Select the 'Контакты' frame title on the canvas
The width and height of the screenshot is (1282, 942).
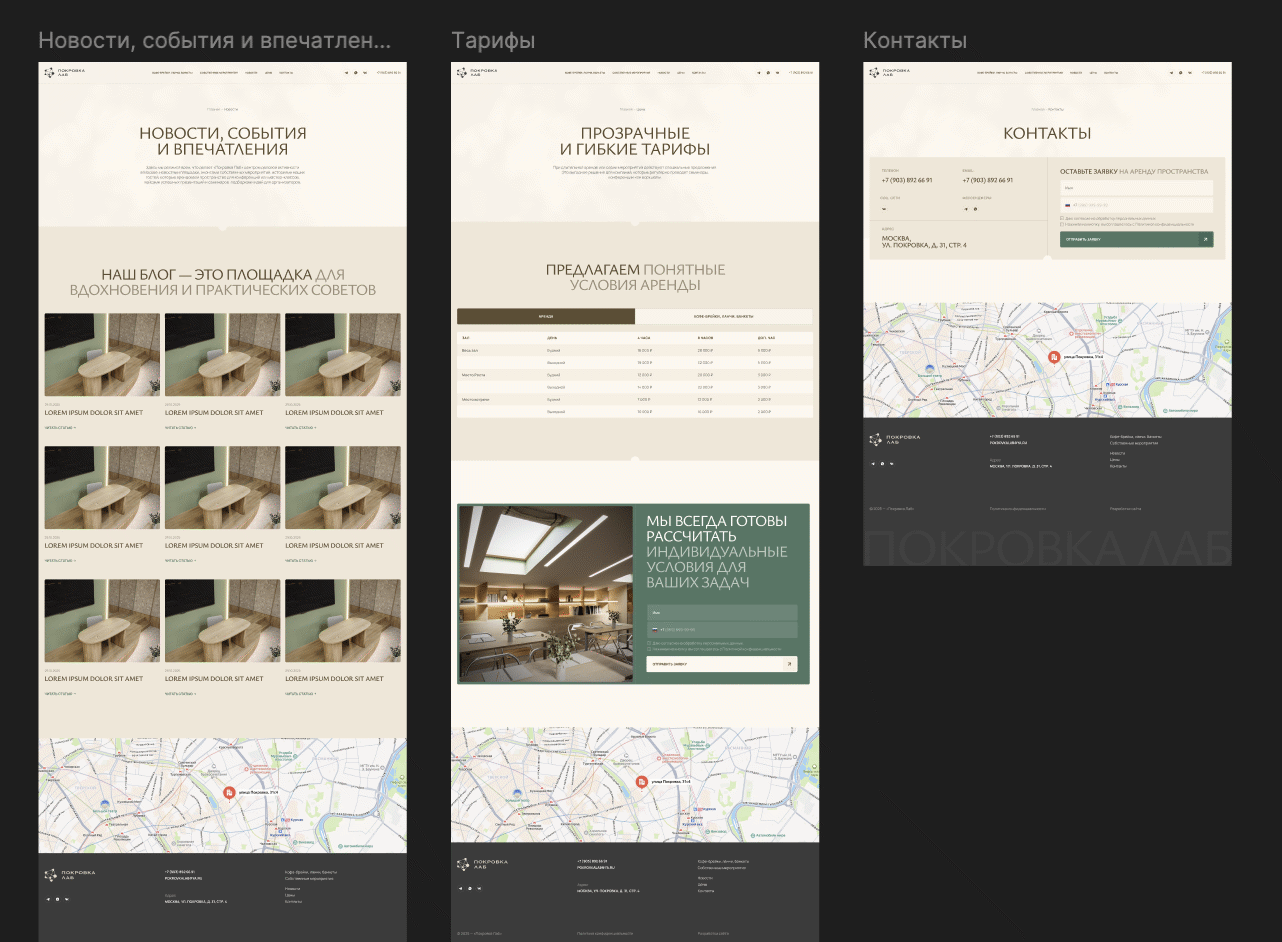point(914,41)
